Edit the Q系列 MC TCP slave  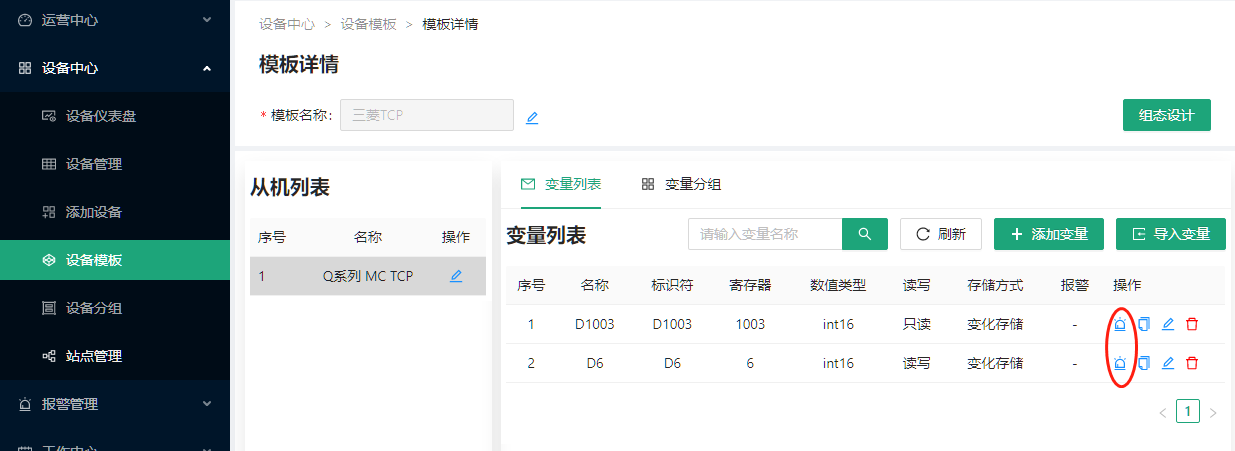456,276
